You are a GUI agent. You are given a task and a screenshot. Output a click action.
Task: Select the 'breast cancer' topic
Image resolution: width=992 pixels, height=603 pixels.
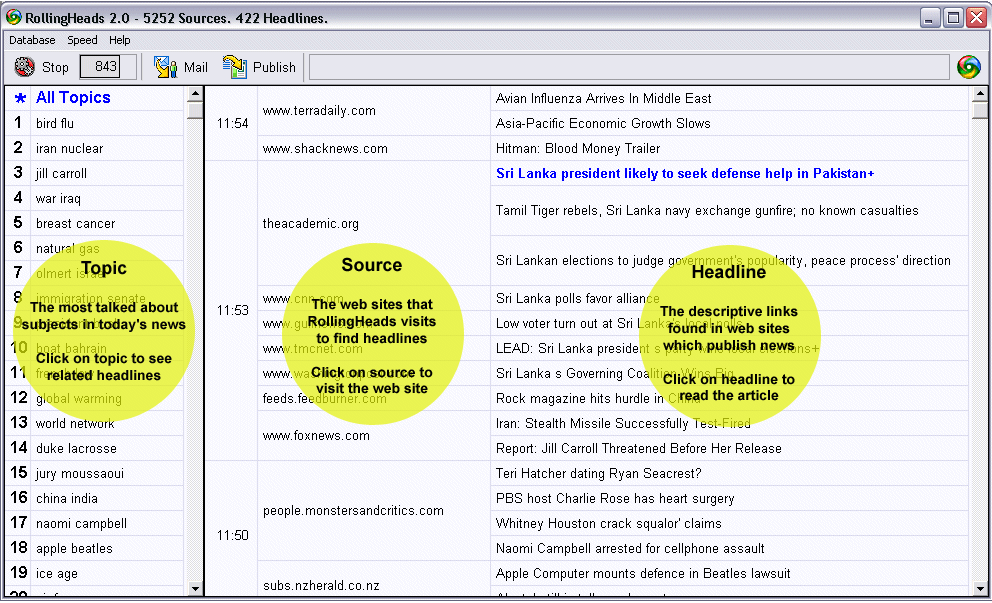(75, 223)
